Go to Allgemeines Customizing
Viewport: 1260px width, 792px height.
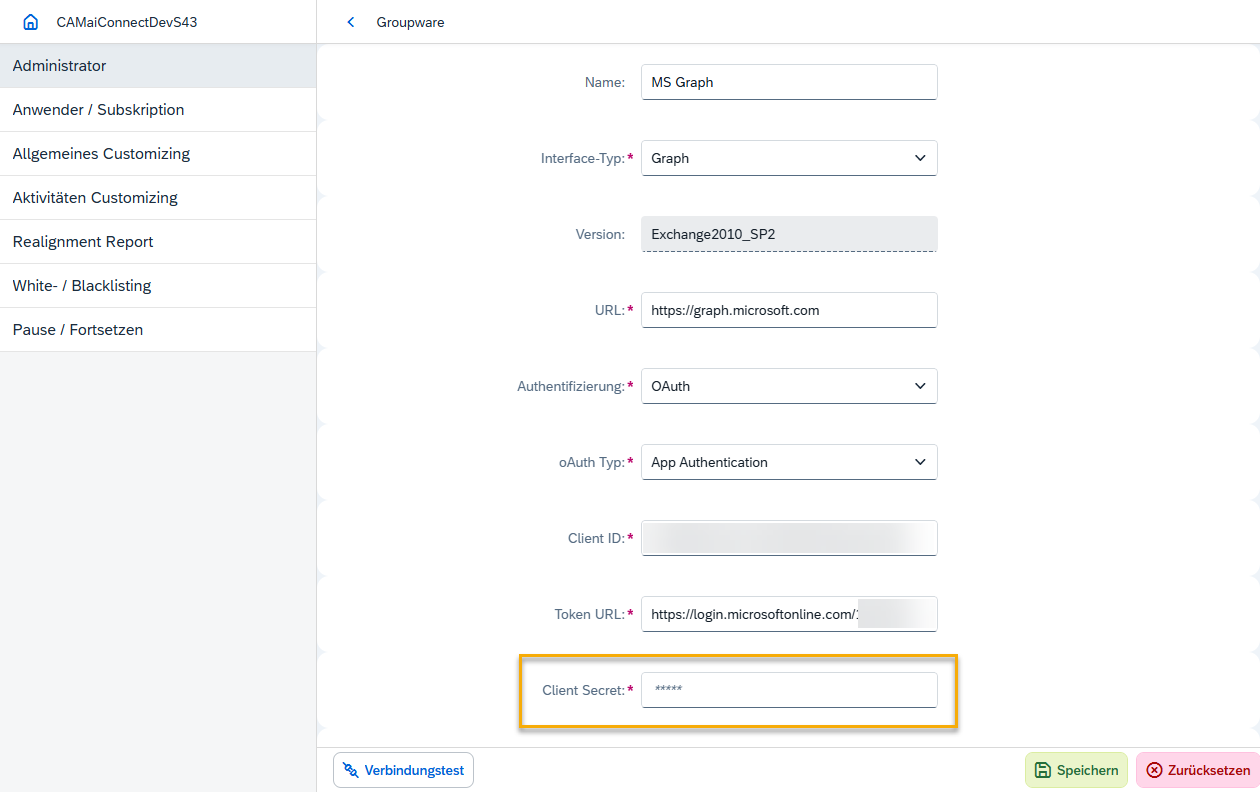point(158,154)
